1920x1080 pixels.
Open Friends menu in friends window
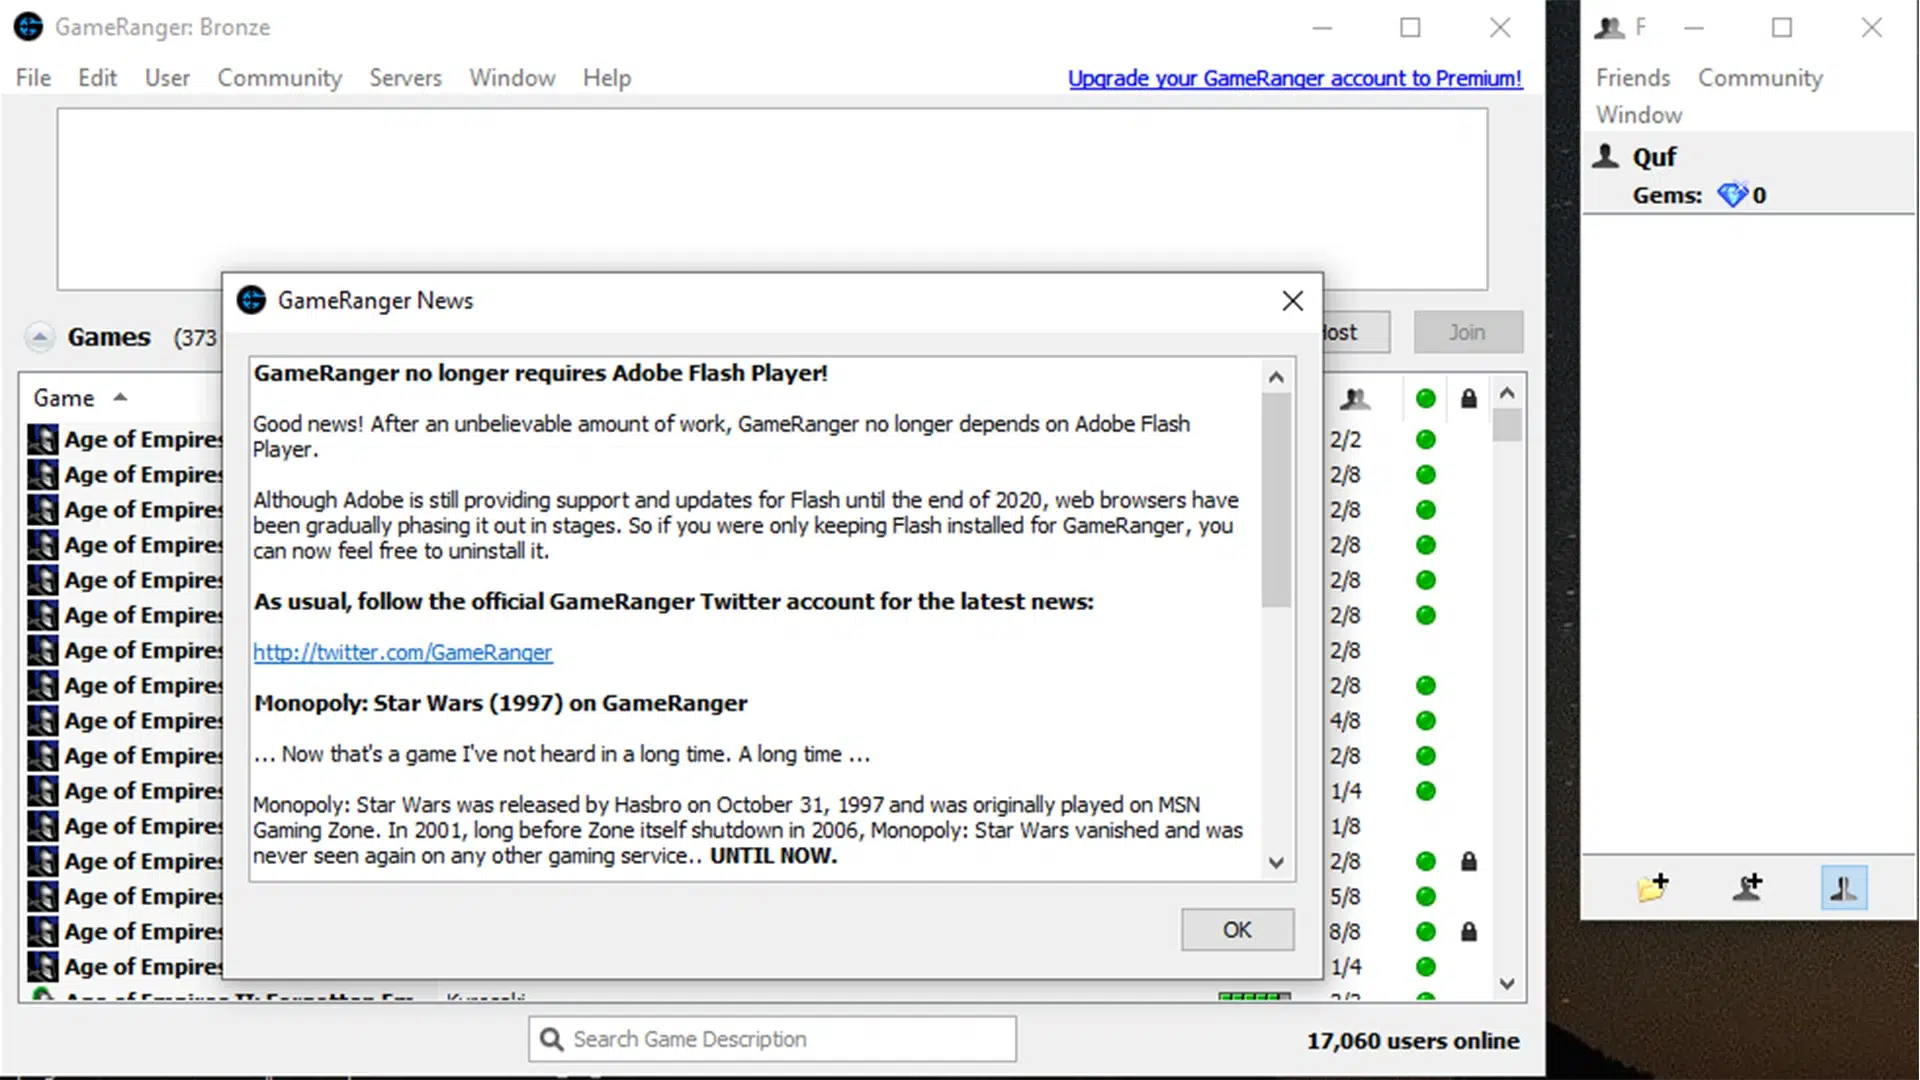click(x=1633, y=78)
